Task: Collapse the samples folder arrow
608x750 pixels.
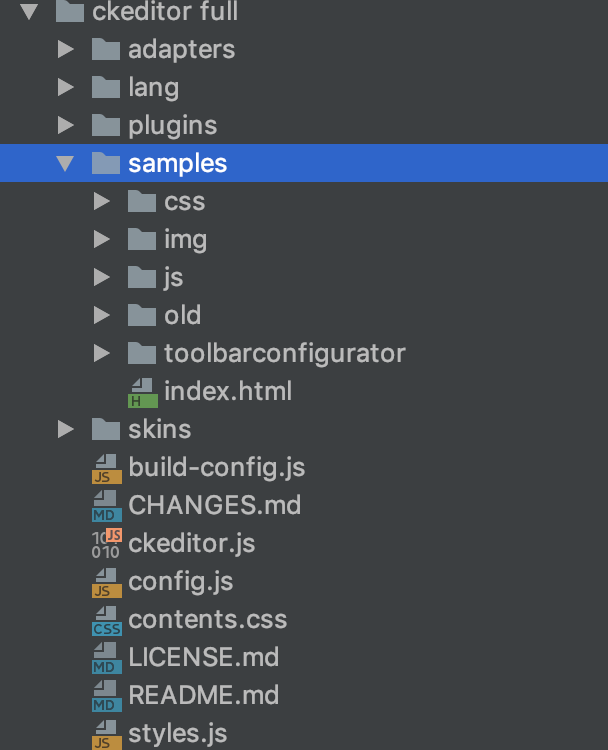Action: pyautogui.click(x=66, y=163)
